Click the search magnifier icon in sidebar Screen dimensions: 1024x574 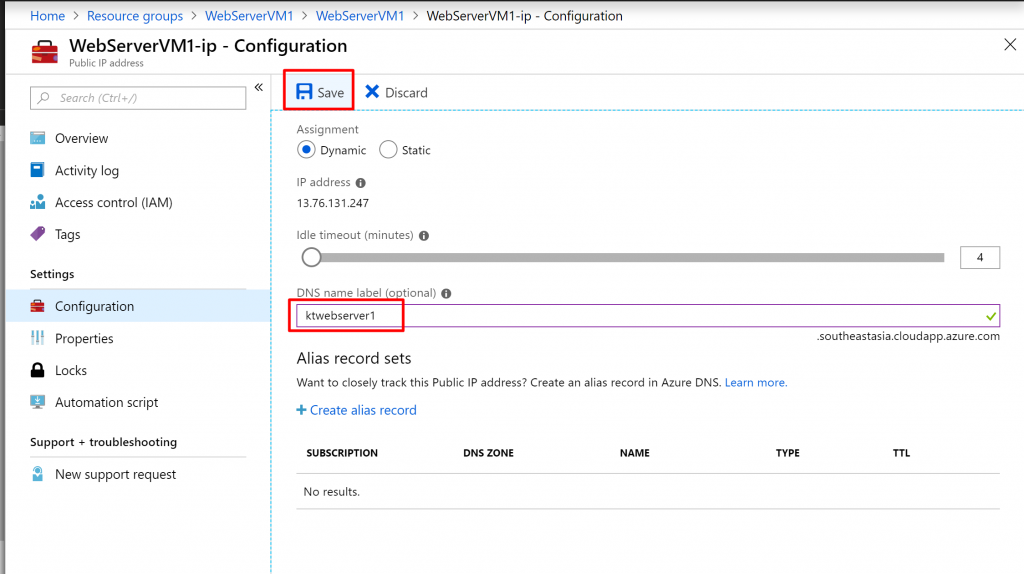(x=44, y=98)
